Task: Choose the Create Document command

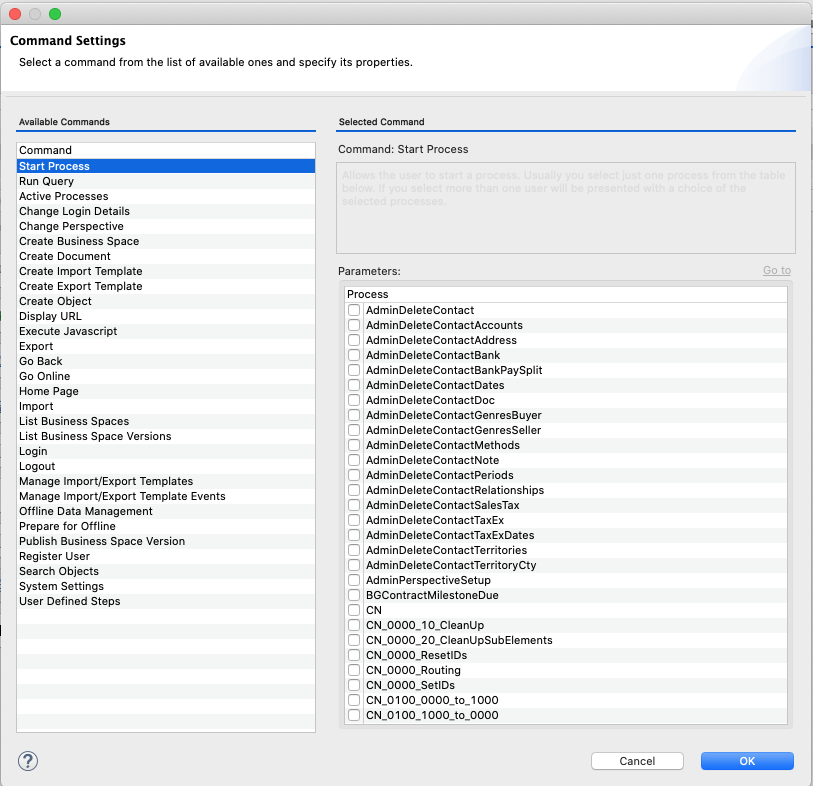Action: [x=166, y=257]
